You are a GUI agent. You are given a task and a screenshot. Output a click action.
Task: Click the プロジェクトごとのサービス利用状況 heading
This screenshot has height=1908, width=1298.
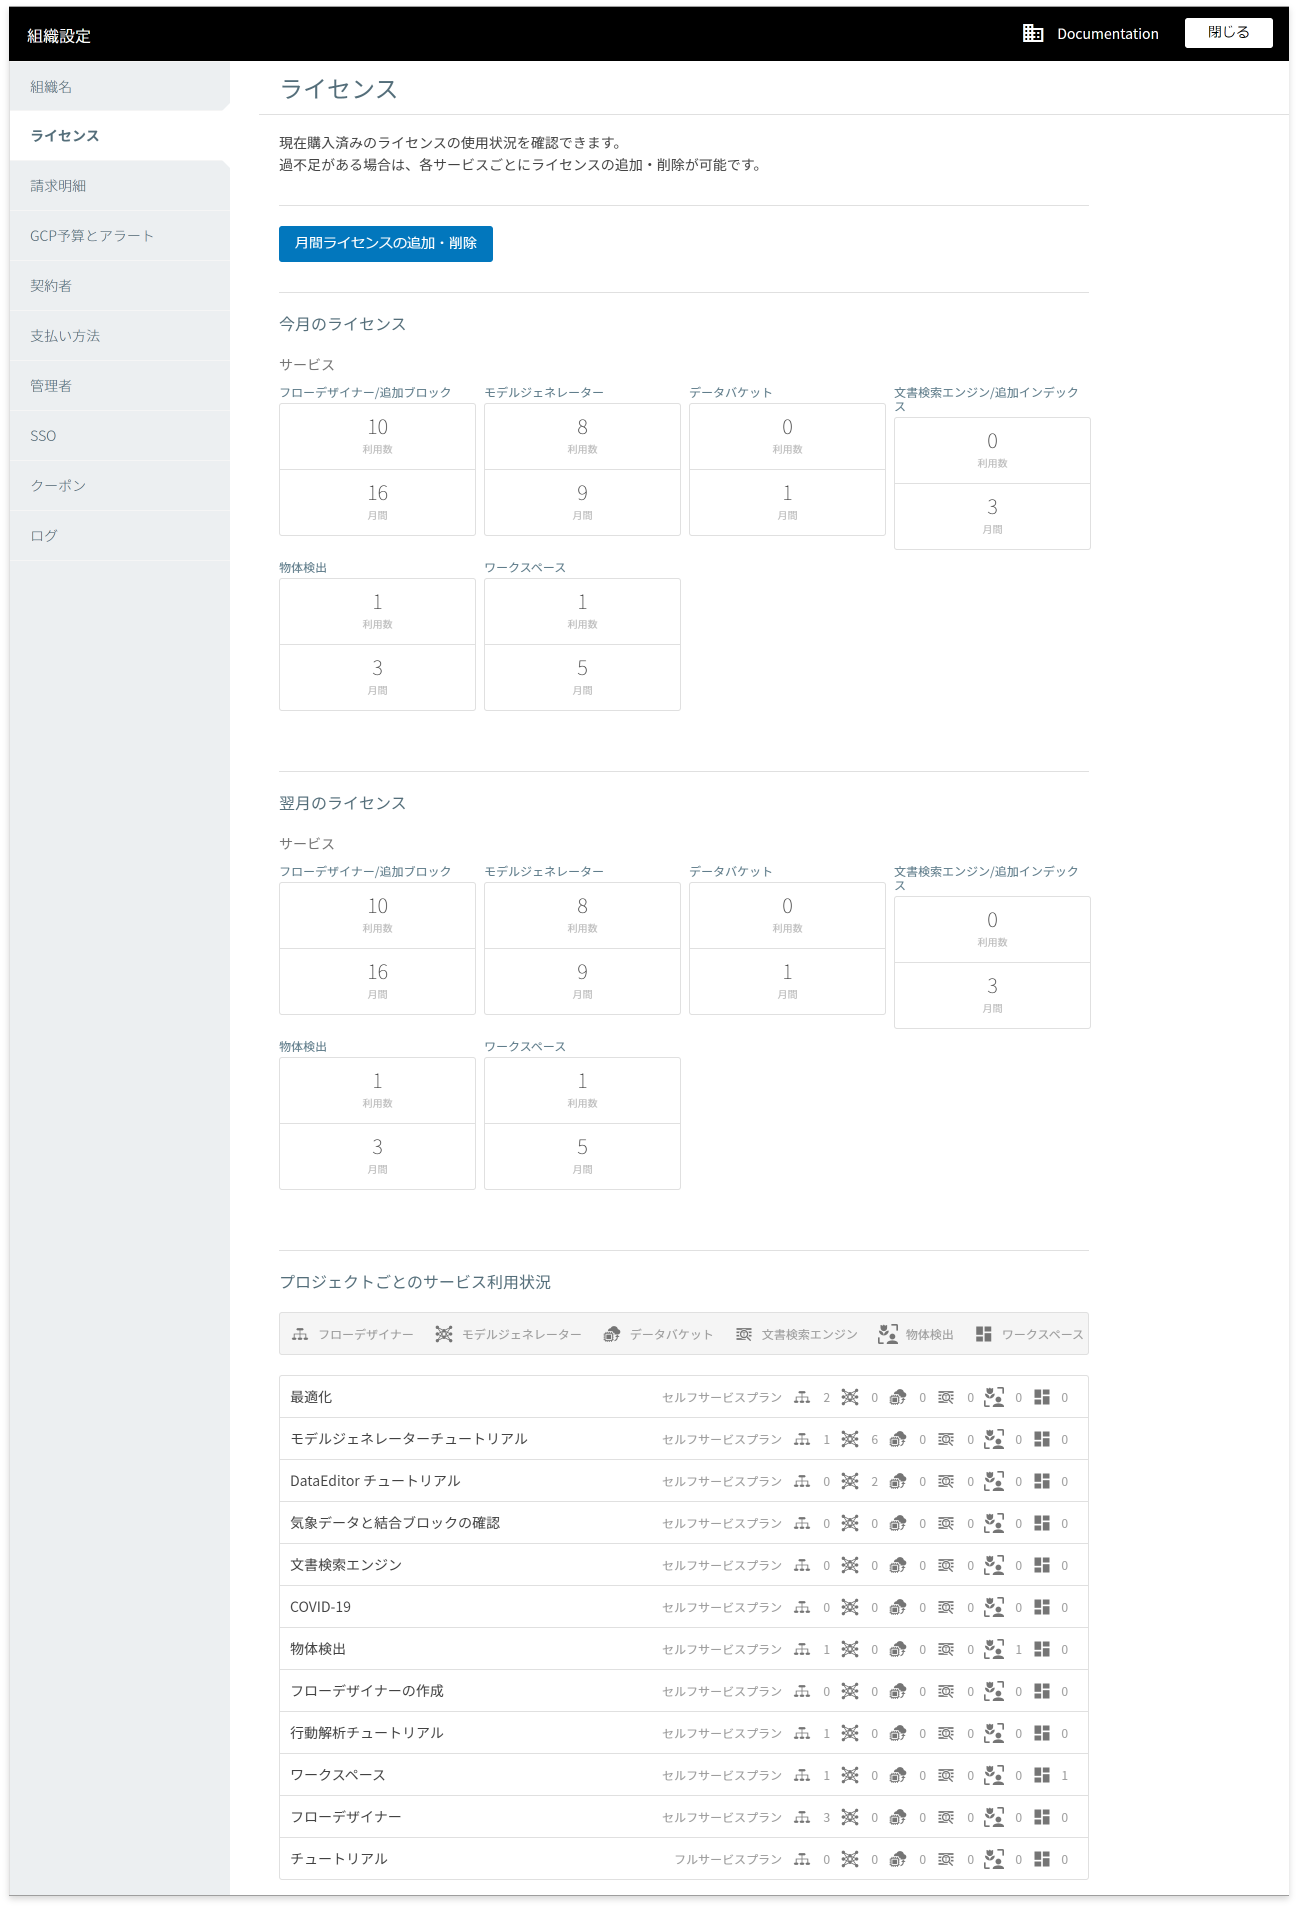(x=415, y=1282)
